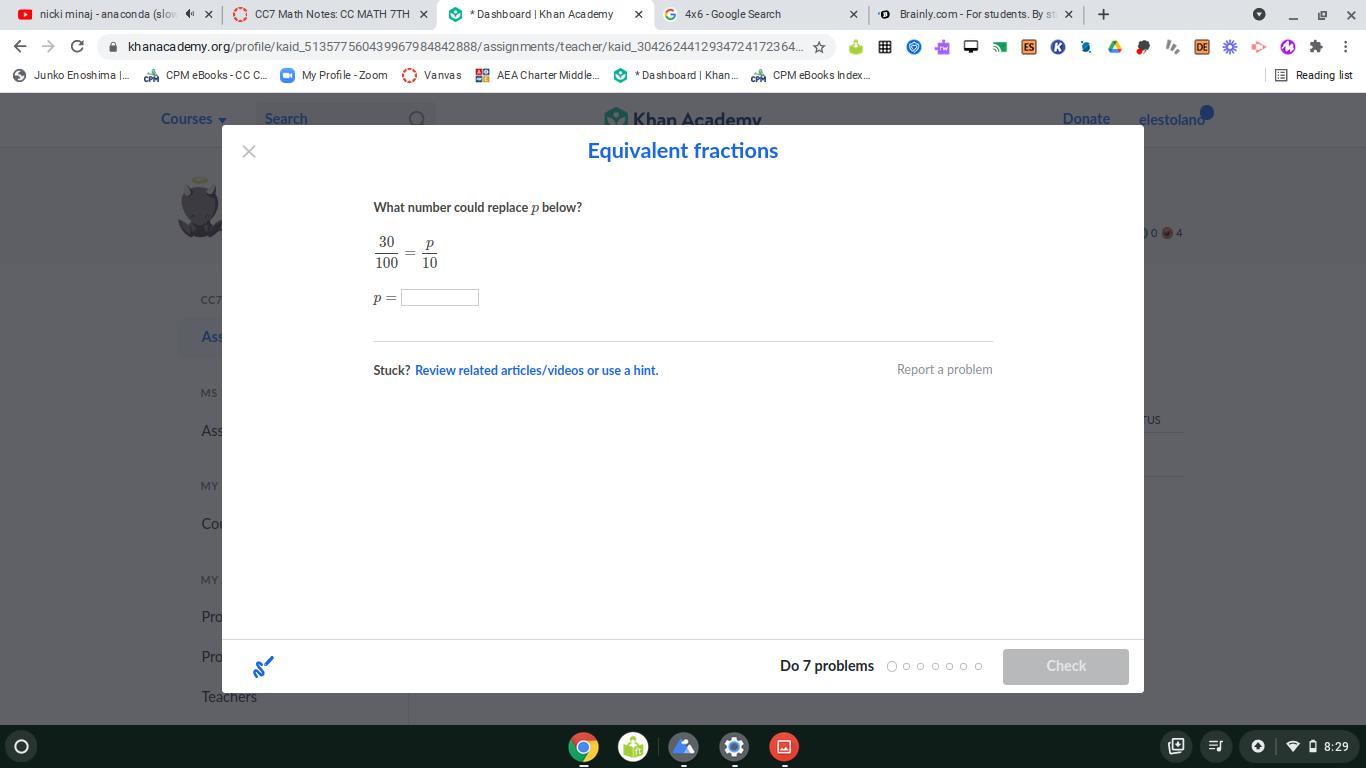The height and width of the screenshot is (768, 1366).
Task: Switch to the Brainly.com tab
Action: pos(975,14)
